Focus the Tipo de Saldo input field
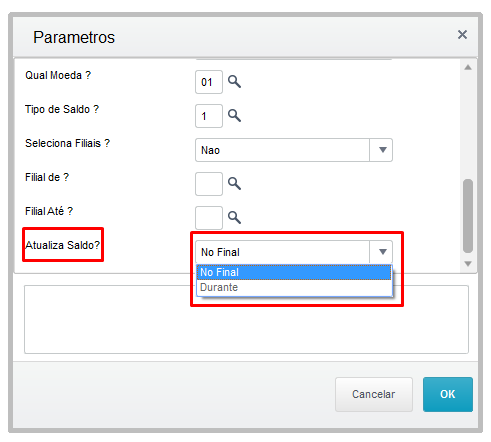 209,116
